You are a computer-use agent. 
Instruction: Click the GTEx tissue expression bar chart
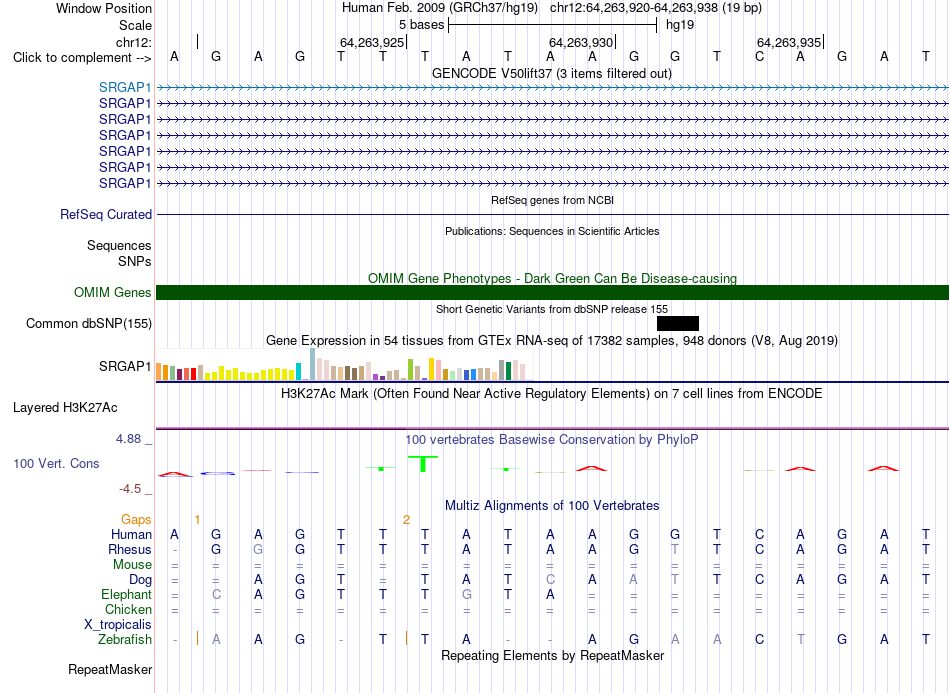(344, 365)
